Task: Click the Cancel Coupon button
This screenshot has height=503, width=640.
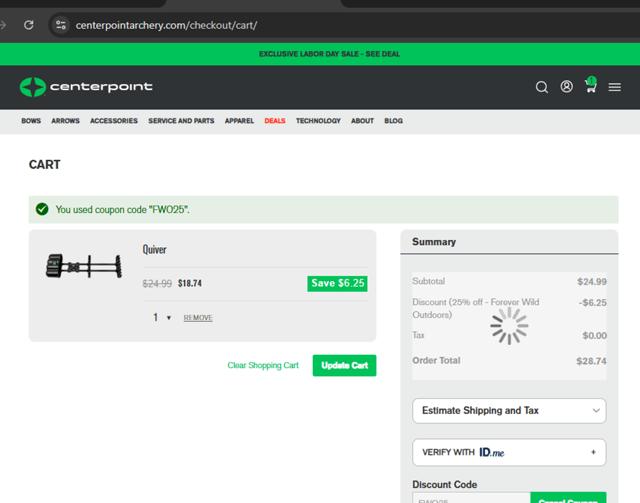Action: click(568, 498)
